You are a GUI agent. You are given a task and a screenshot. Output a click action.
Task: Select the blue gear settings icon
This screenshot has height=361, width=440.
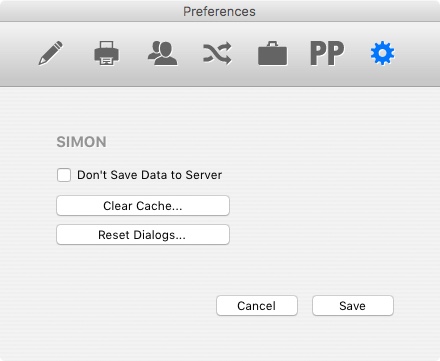[x=382, y=53]
